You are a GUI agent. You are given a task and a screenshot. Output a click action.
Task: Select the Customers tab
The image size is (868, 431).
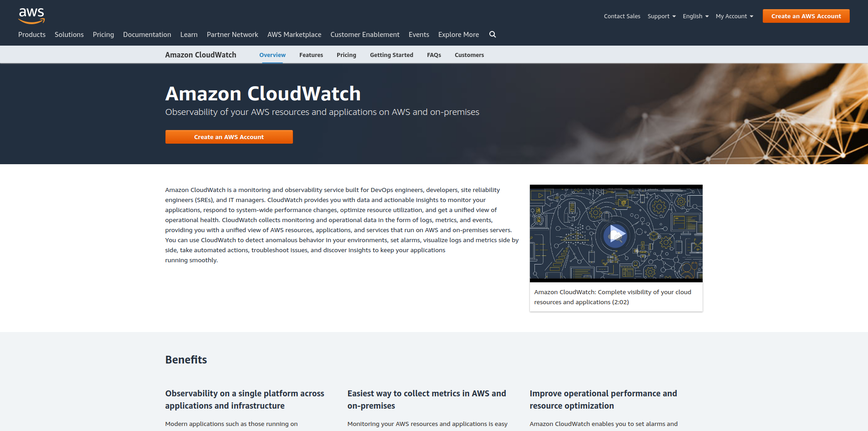[469, 55]
